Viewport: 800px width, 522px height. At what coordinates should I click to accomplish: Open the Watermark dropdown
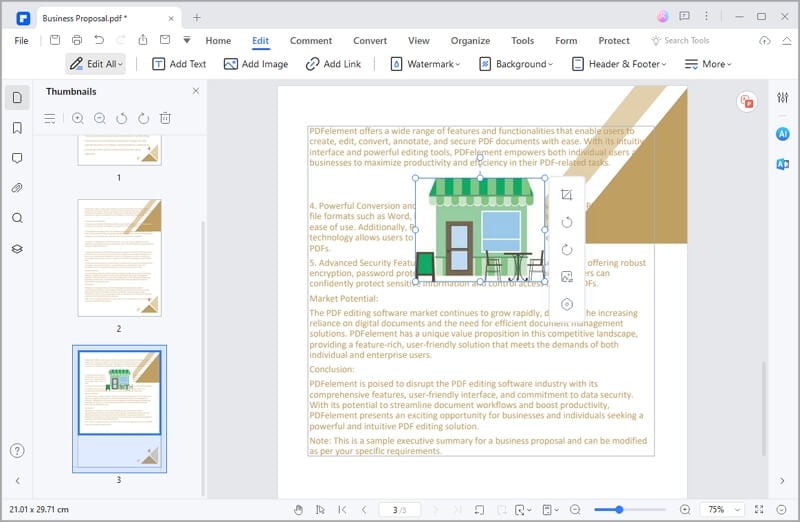tap(425, 64)
